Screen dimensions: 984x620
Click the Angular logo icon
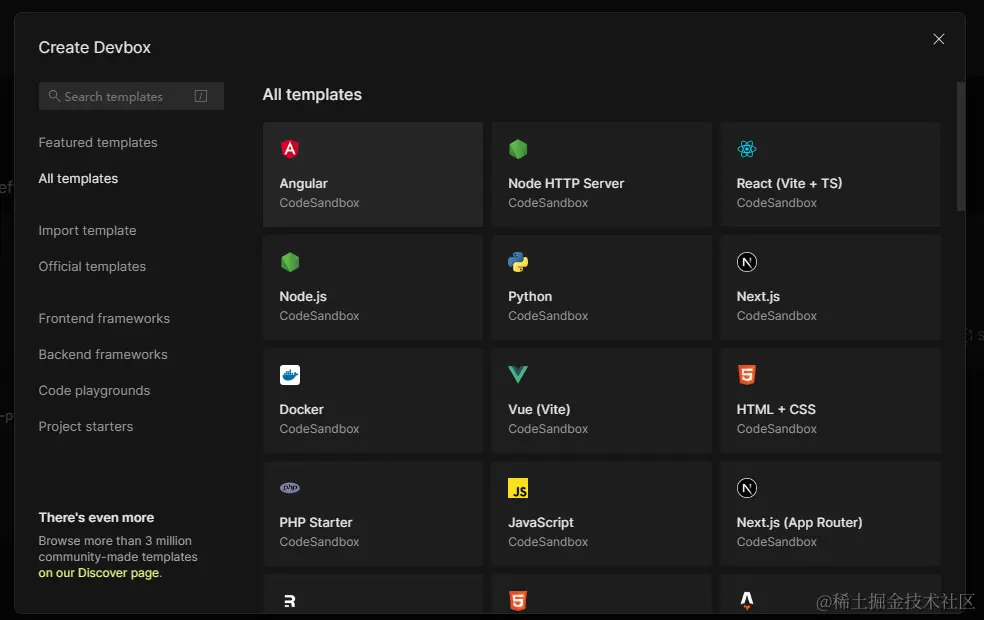click(289, 149)
